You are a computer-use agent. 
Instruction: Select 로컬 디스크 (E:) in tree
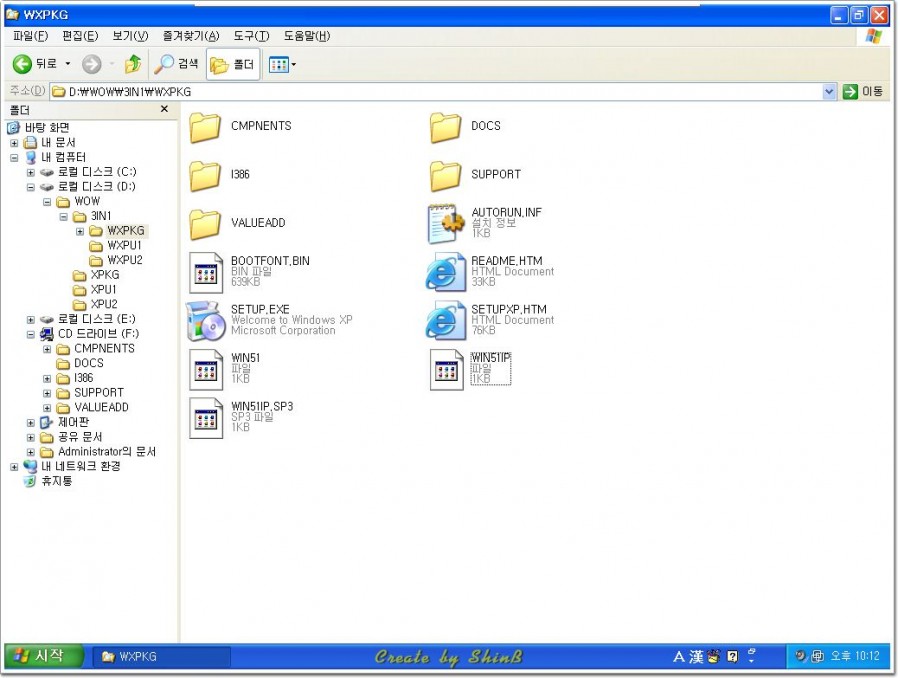click(x=96, y=319)
